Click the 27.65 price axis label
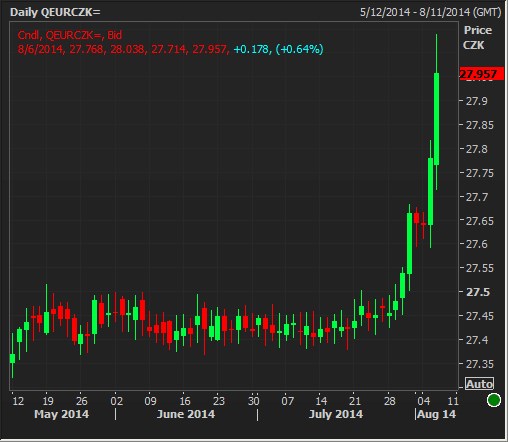 (480, 221)
